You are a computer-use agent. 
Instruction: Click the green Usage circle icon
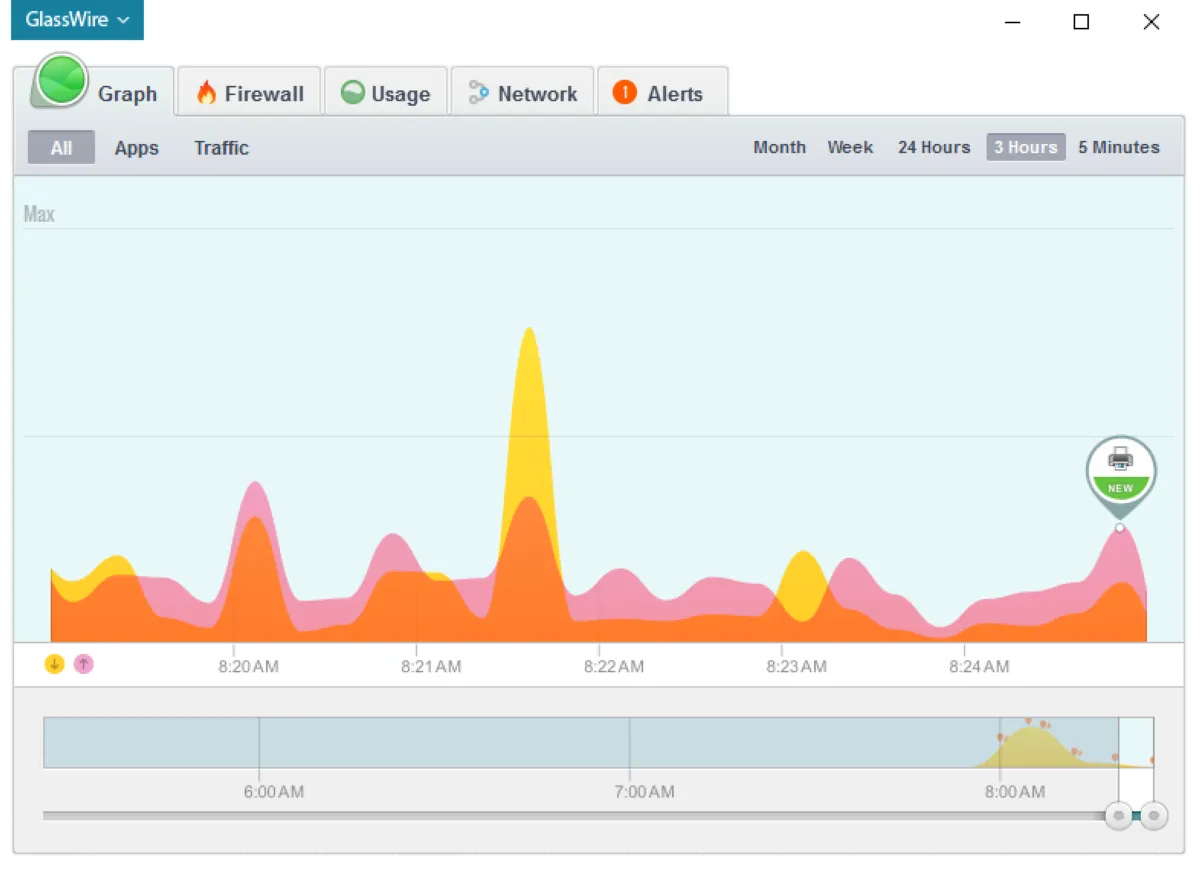(x=352, y=93)
